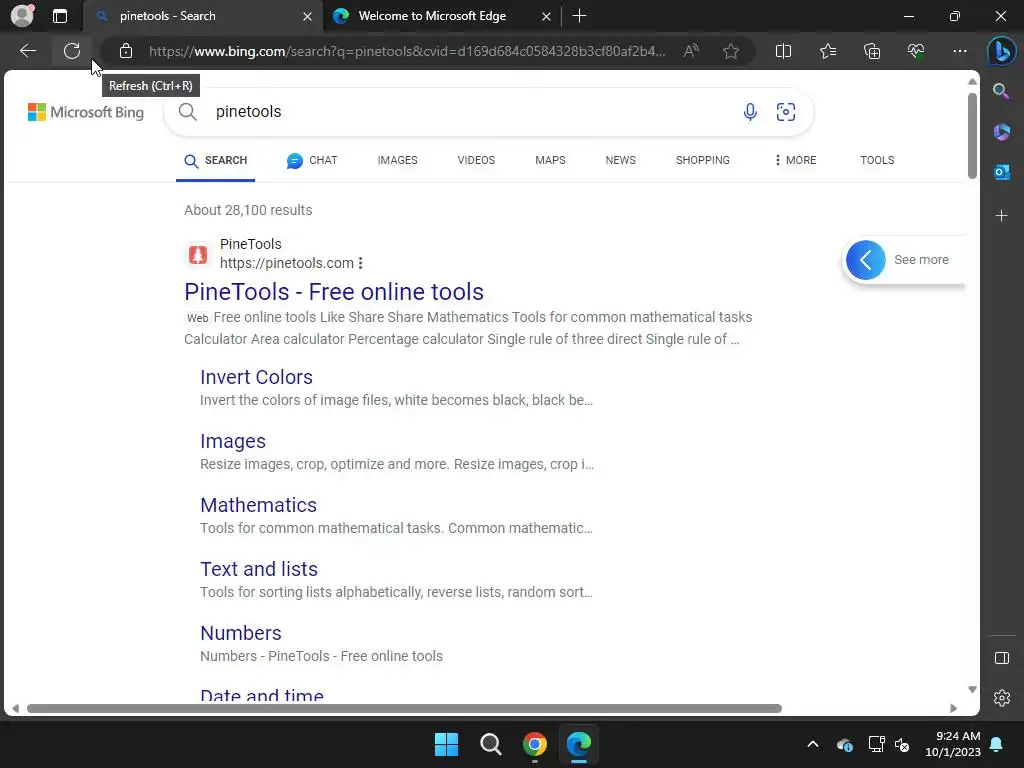Refresh the page with reload icon
1024x768 pixels.
point(72,51)
